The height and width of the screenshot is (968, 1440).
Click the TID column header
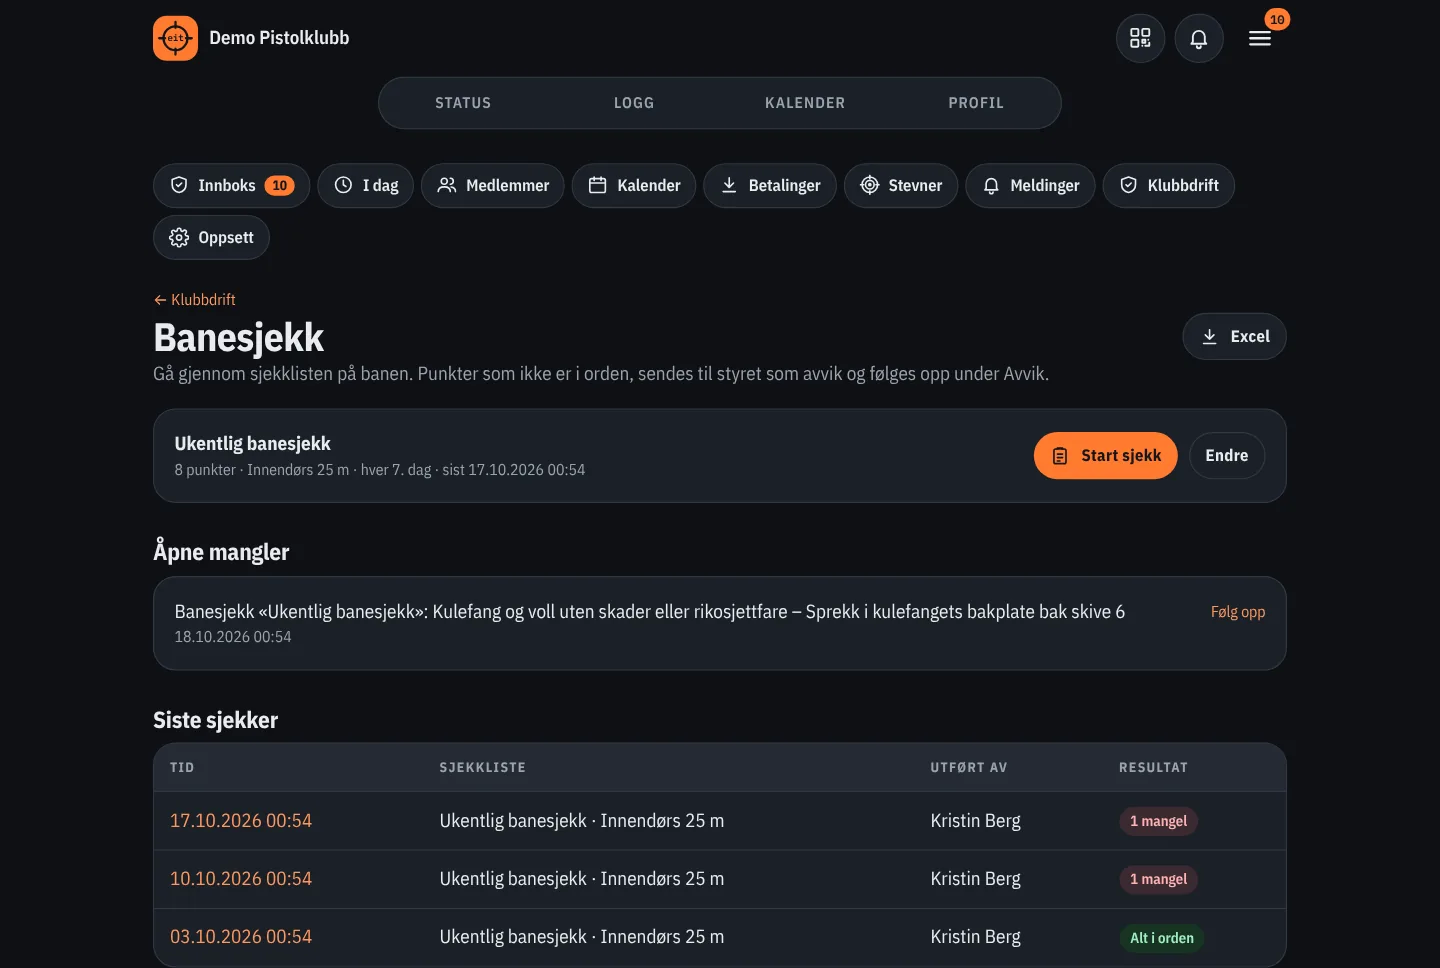point(182,768)
